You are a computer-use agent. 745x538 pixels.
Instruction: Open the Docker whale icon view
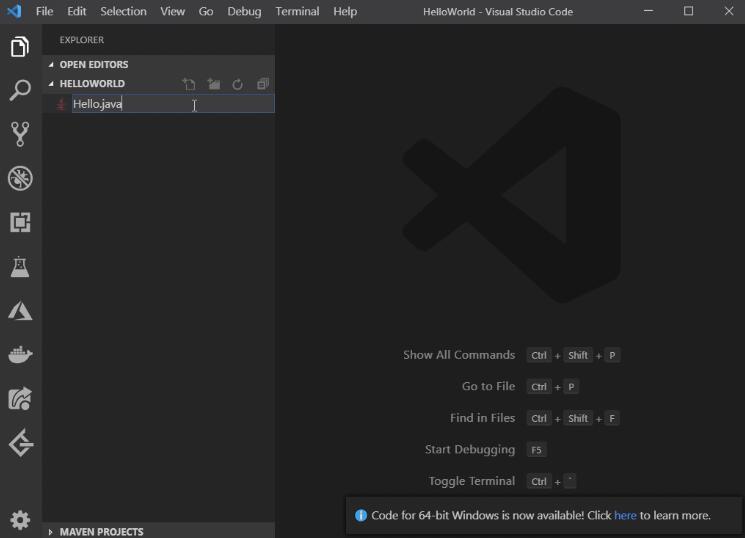click(20, 355)
